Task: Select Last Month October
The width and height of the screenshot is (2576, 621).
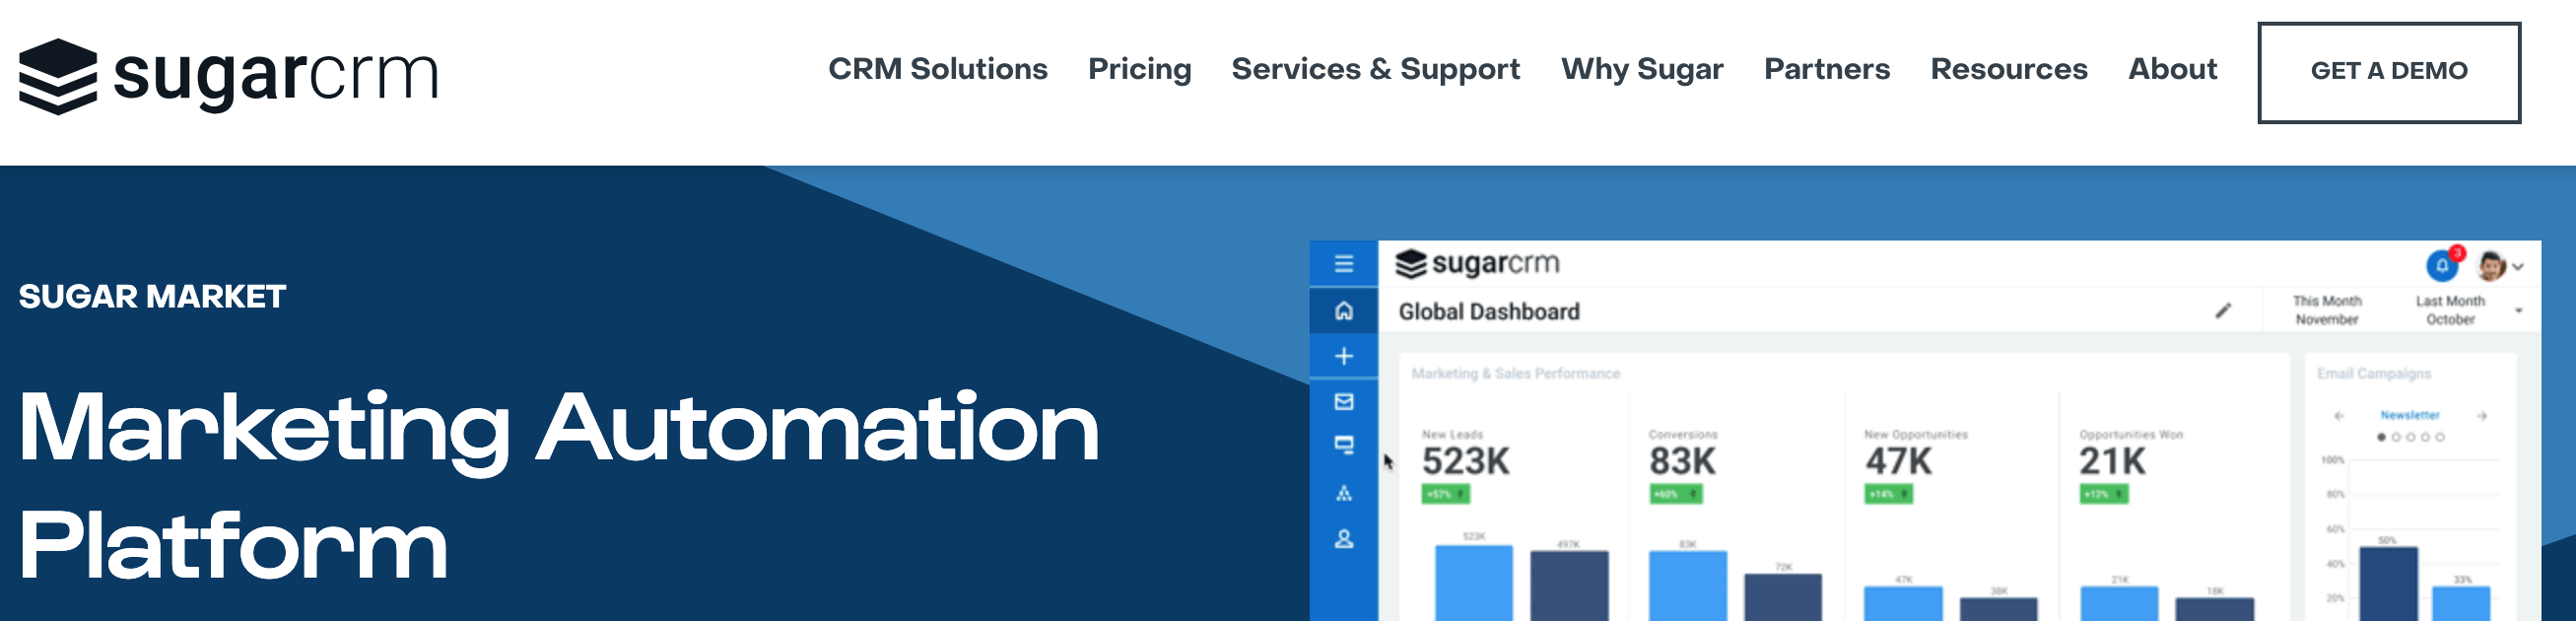Action: pyautogui.click(x=2450, y=310)
